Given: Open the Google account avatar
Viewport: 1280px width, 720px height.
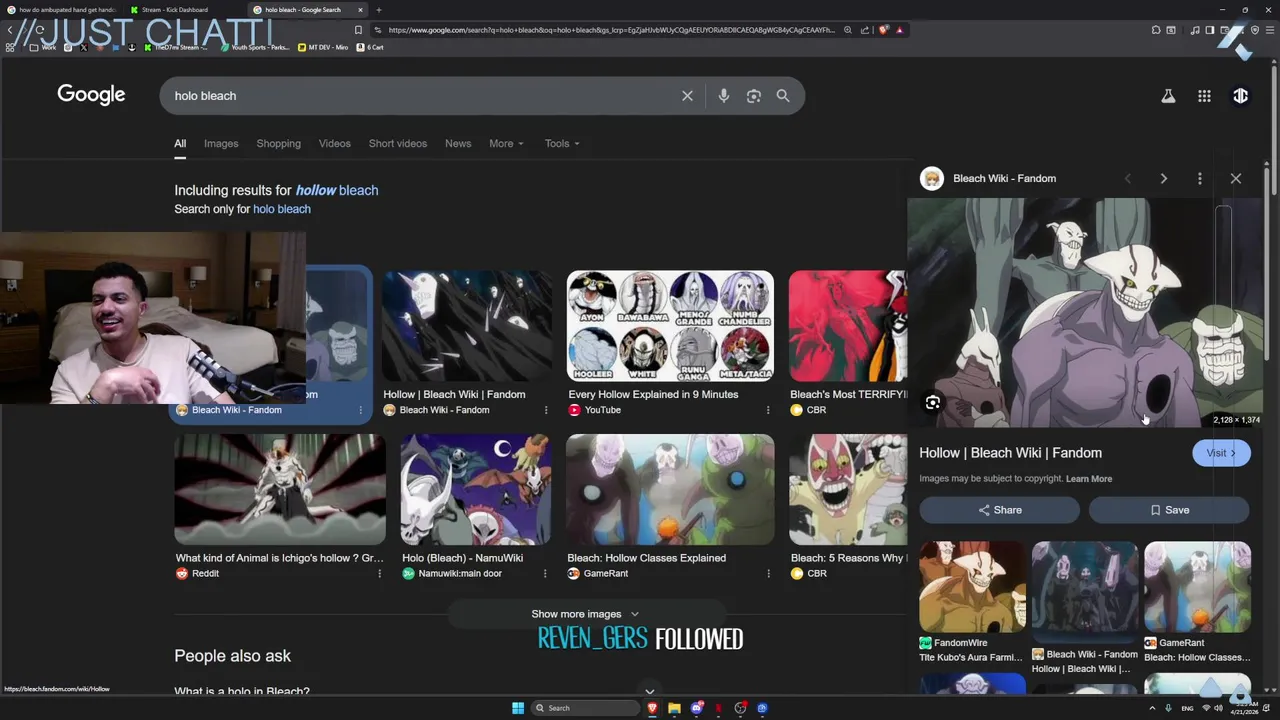Looking at the screenshot, I should pos(1240,96).
